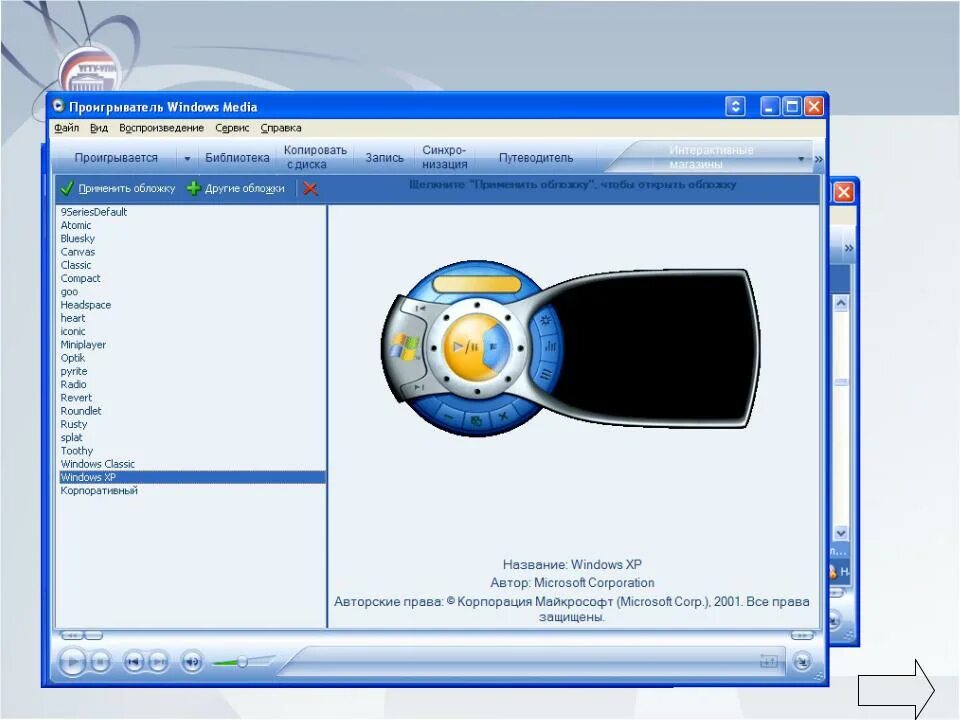The height and width of the screenshot is (720, 960).
Task: Delete selected skin with red X icon
Action: tap(310, 189)
